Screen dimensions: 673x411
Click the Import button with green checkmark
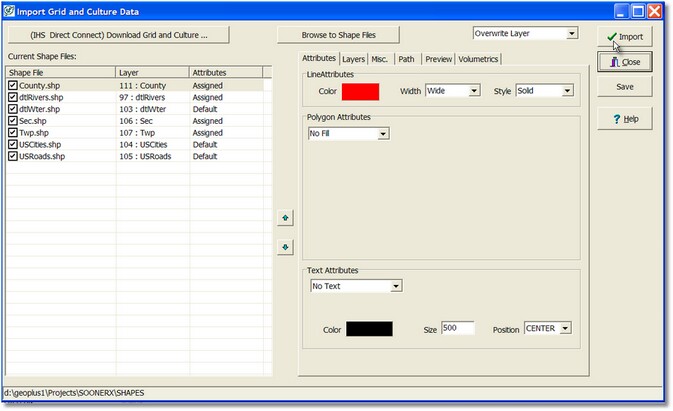click(x=625, y=37)
